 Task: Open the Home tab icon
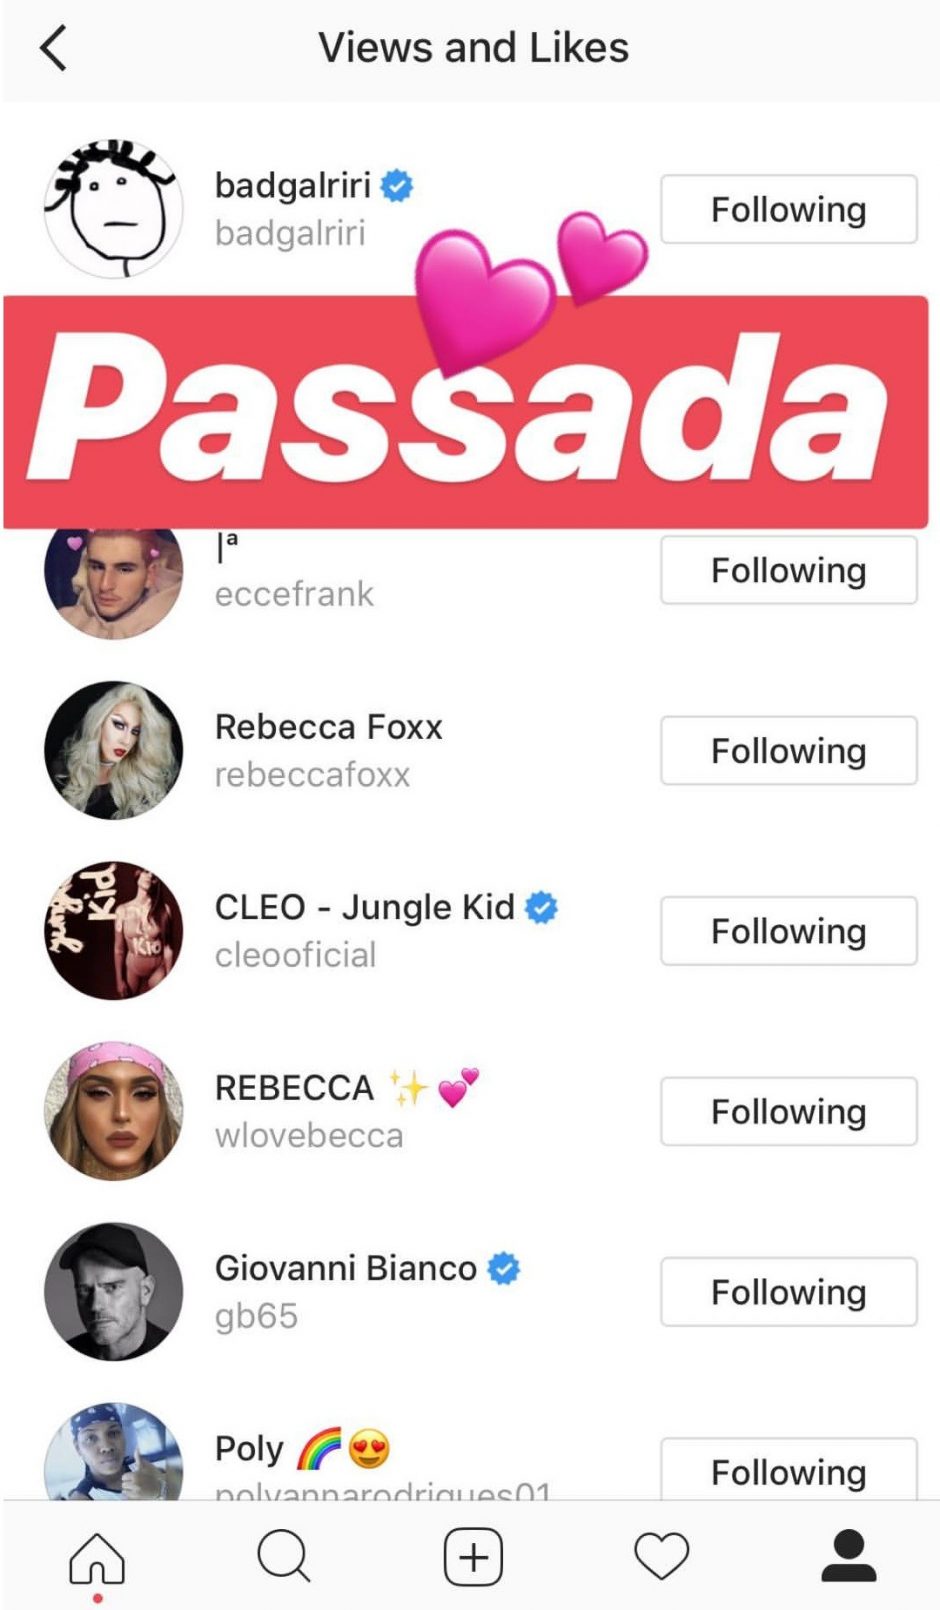pyautogui.click(x=97, y=1558)
